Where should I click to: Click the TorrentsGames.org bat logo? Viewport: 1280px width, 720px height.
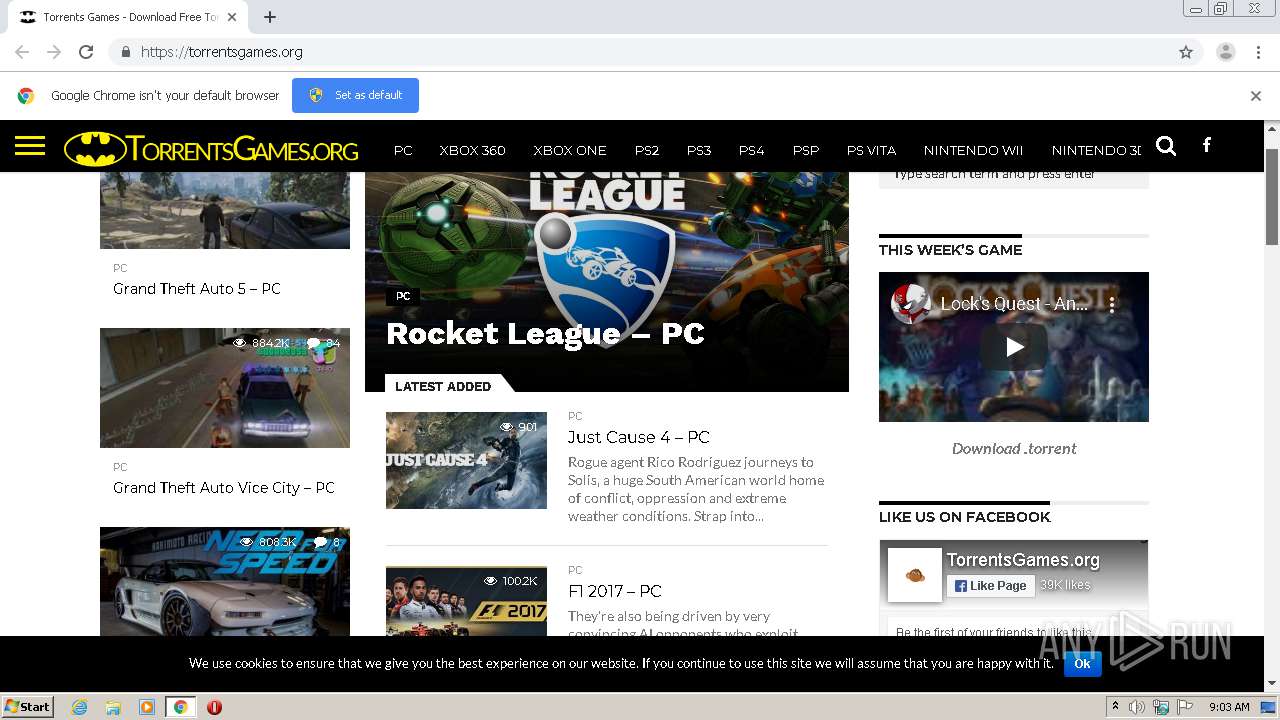211,150
